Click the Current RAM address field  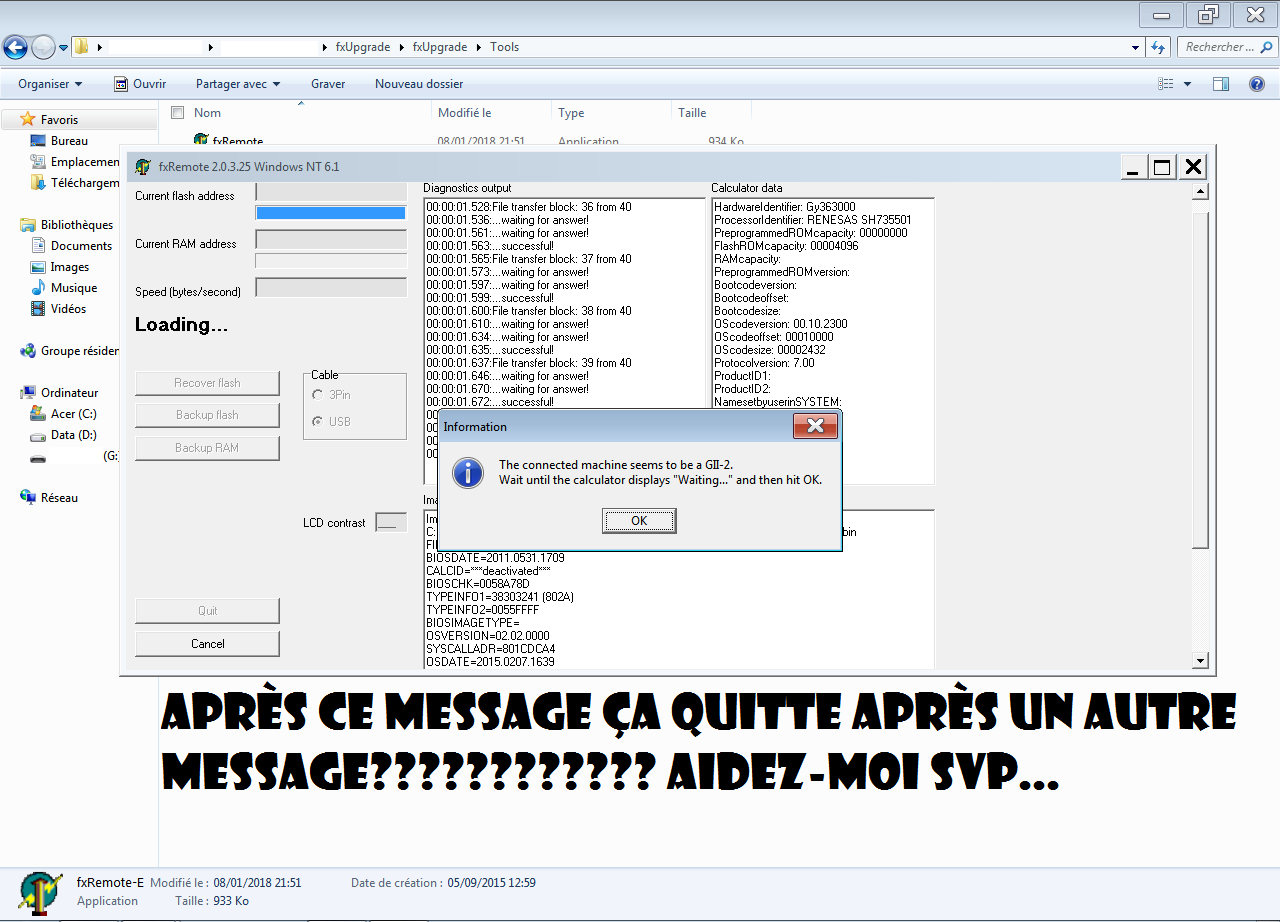(x=331, y=240)
